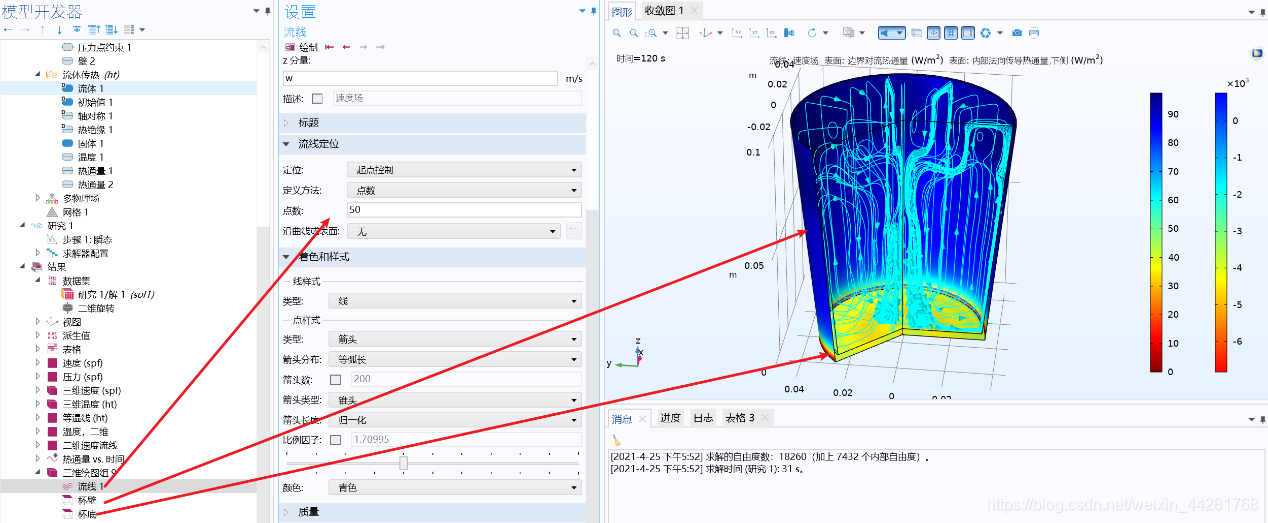Click the 绘制 plot button in settings
The image size is (1268, 523).
tap(302, 47)
